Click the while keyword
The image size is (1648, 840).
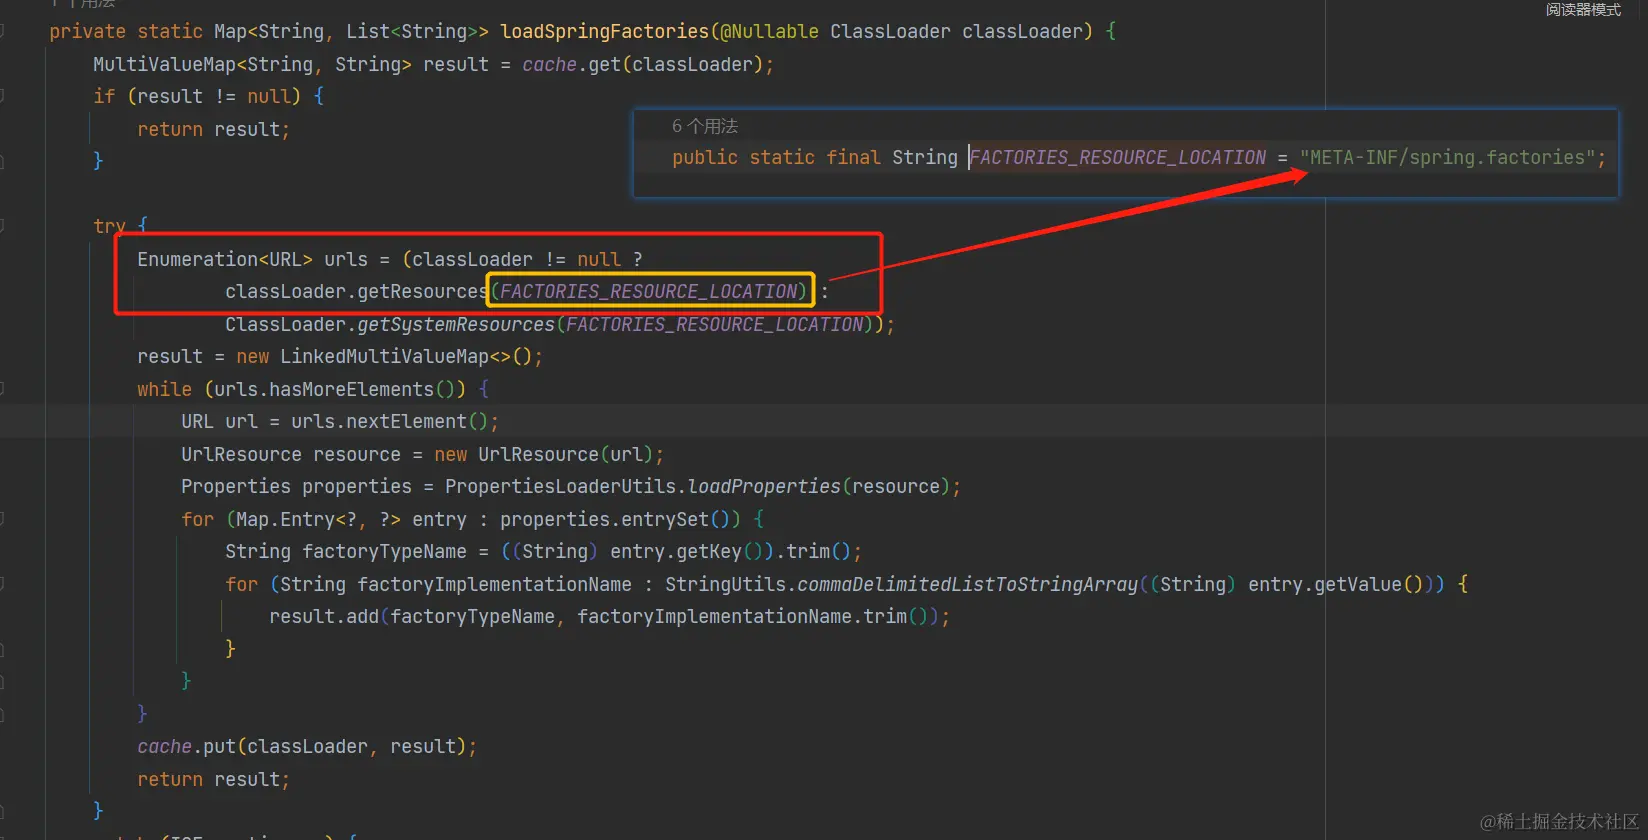coord(164,390)
